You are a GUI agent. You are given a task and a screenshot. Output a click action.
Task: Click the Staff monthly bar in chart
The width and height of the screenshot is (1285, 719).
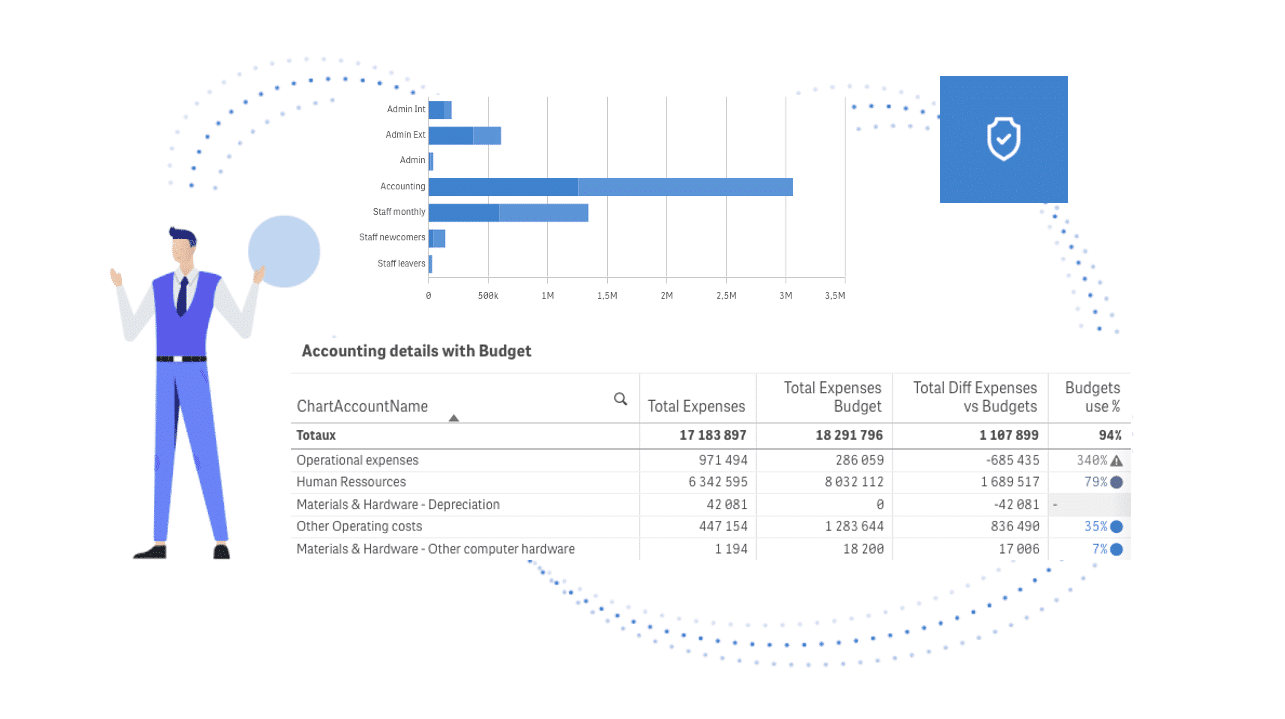508,213
